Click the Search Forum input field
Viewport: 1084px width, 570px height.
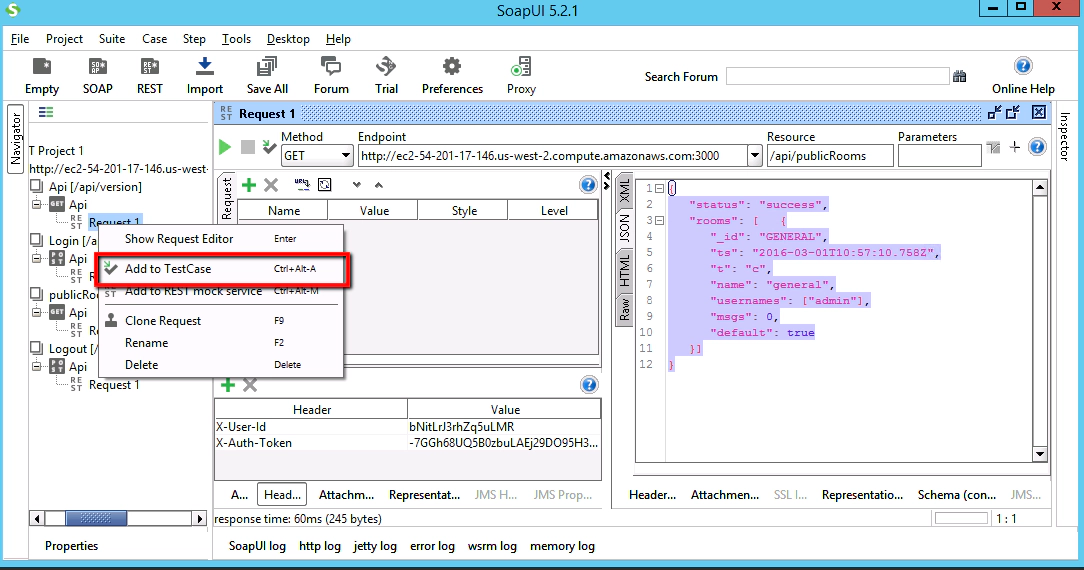click(837, 76)
